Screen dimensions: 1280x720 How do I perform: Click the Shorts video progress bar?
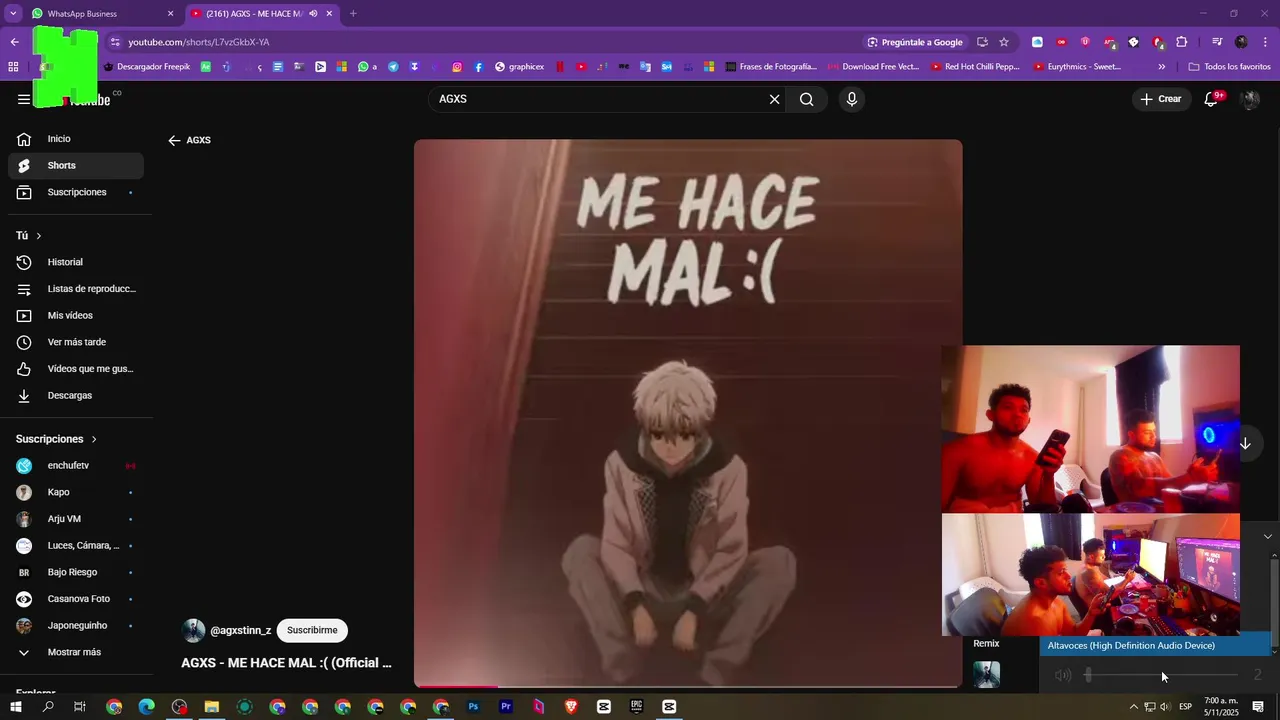(x=688, y=686)
